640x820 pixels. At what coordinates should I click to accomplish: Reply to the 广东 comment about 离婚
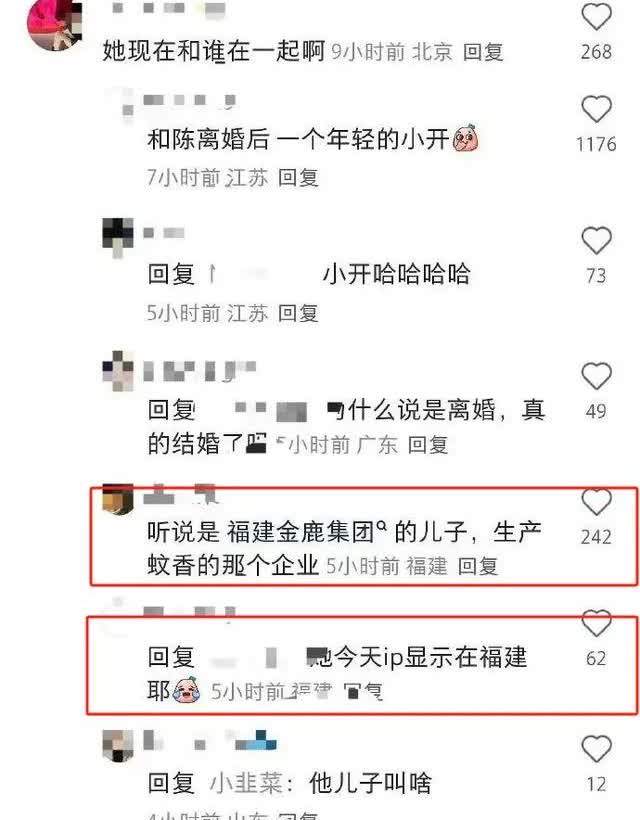pos(428,445)
